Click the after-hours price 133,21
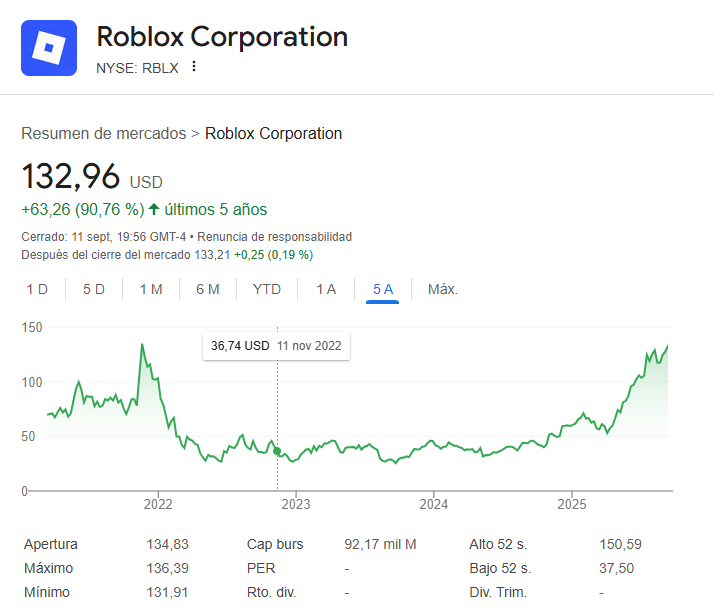Image resolution: width=714 pixels, height=613 pixels. click(212, 255)
